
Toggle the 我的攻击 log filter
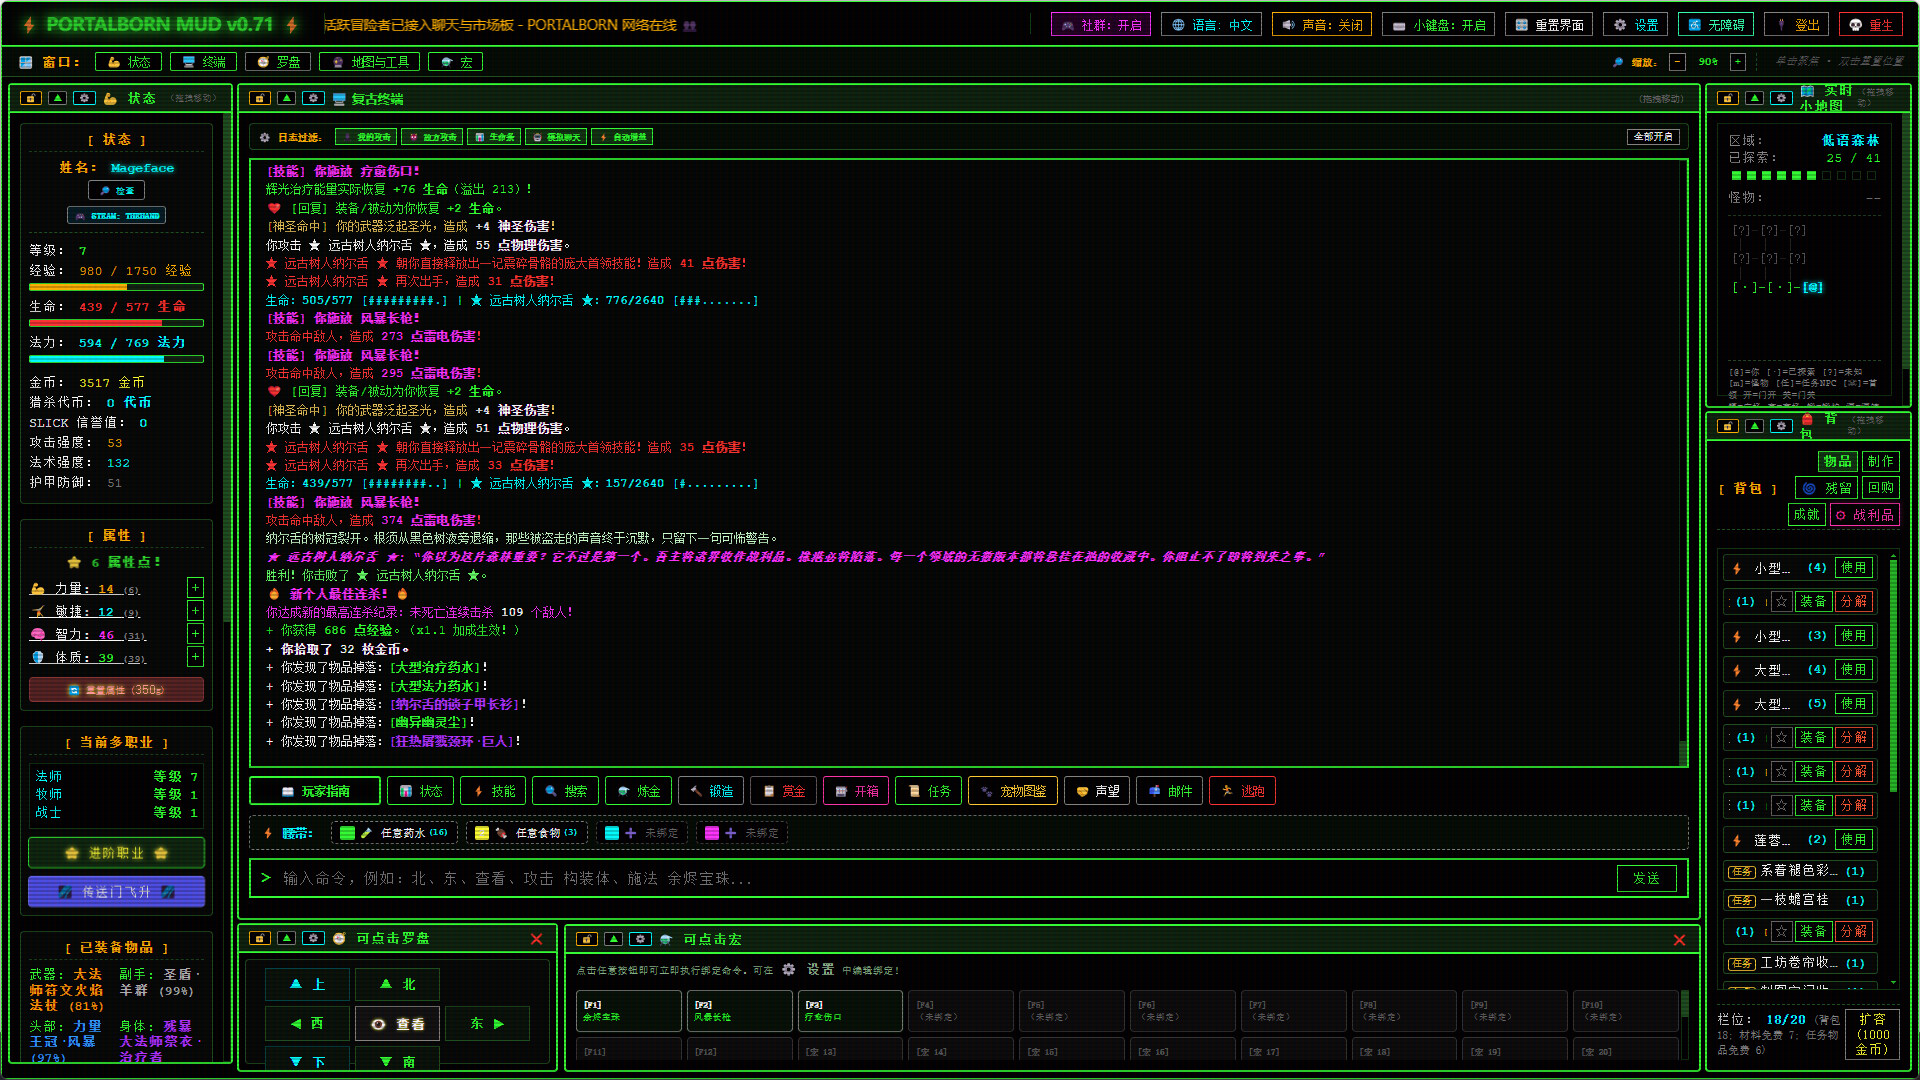click(366, 137)
